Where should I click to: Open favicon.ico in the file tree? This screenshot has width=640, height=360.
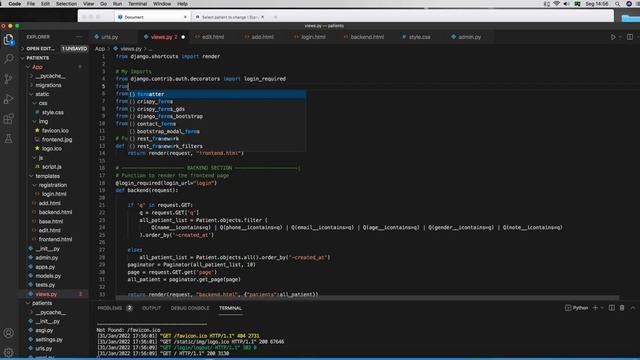[x=55, y=131]
